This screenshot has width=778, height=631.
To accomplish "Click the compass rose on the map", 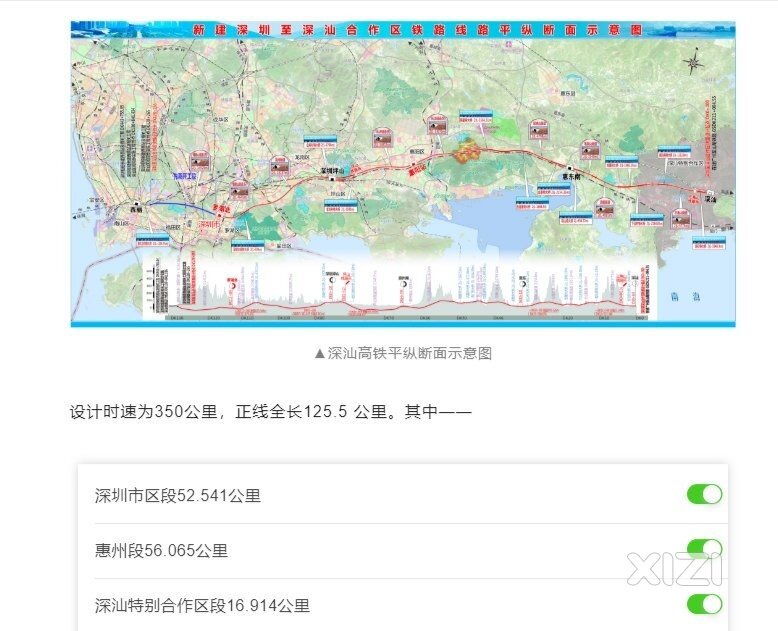I will pos(694,63).
